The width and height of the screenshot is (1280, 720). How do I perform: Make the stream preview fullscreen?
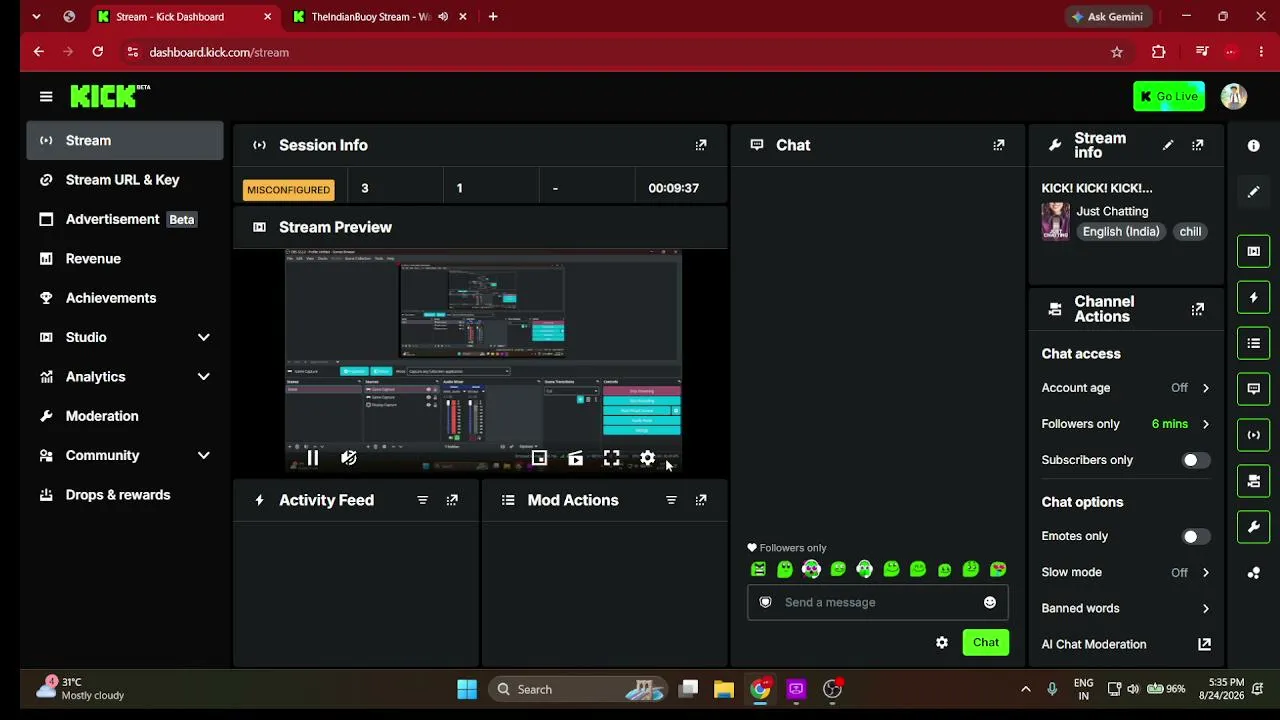(611, 458)
